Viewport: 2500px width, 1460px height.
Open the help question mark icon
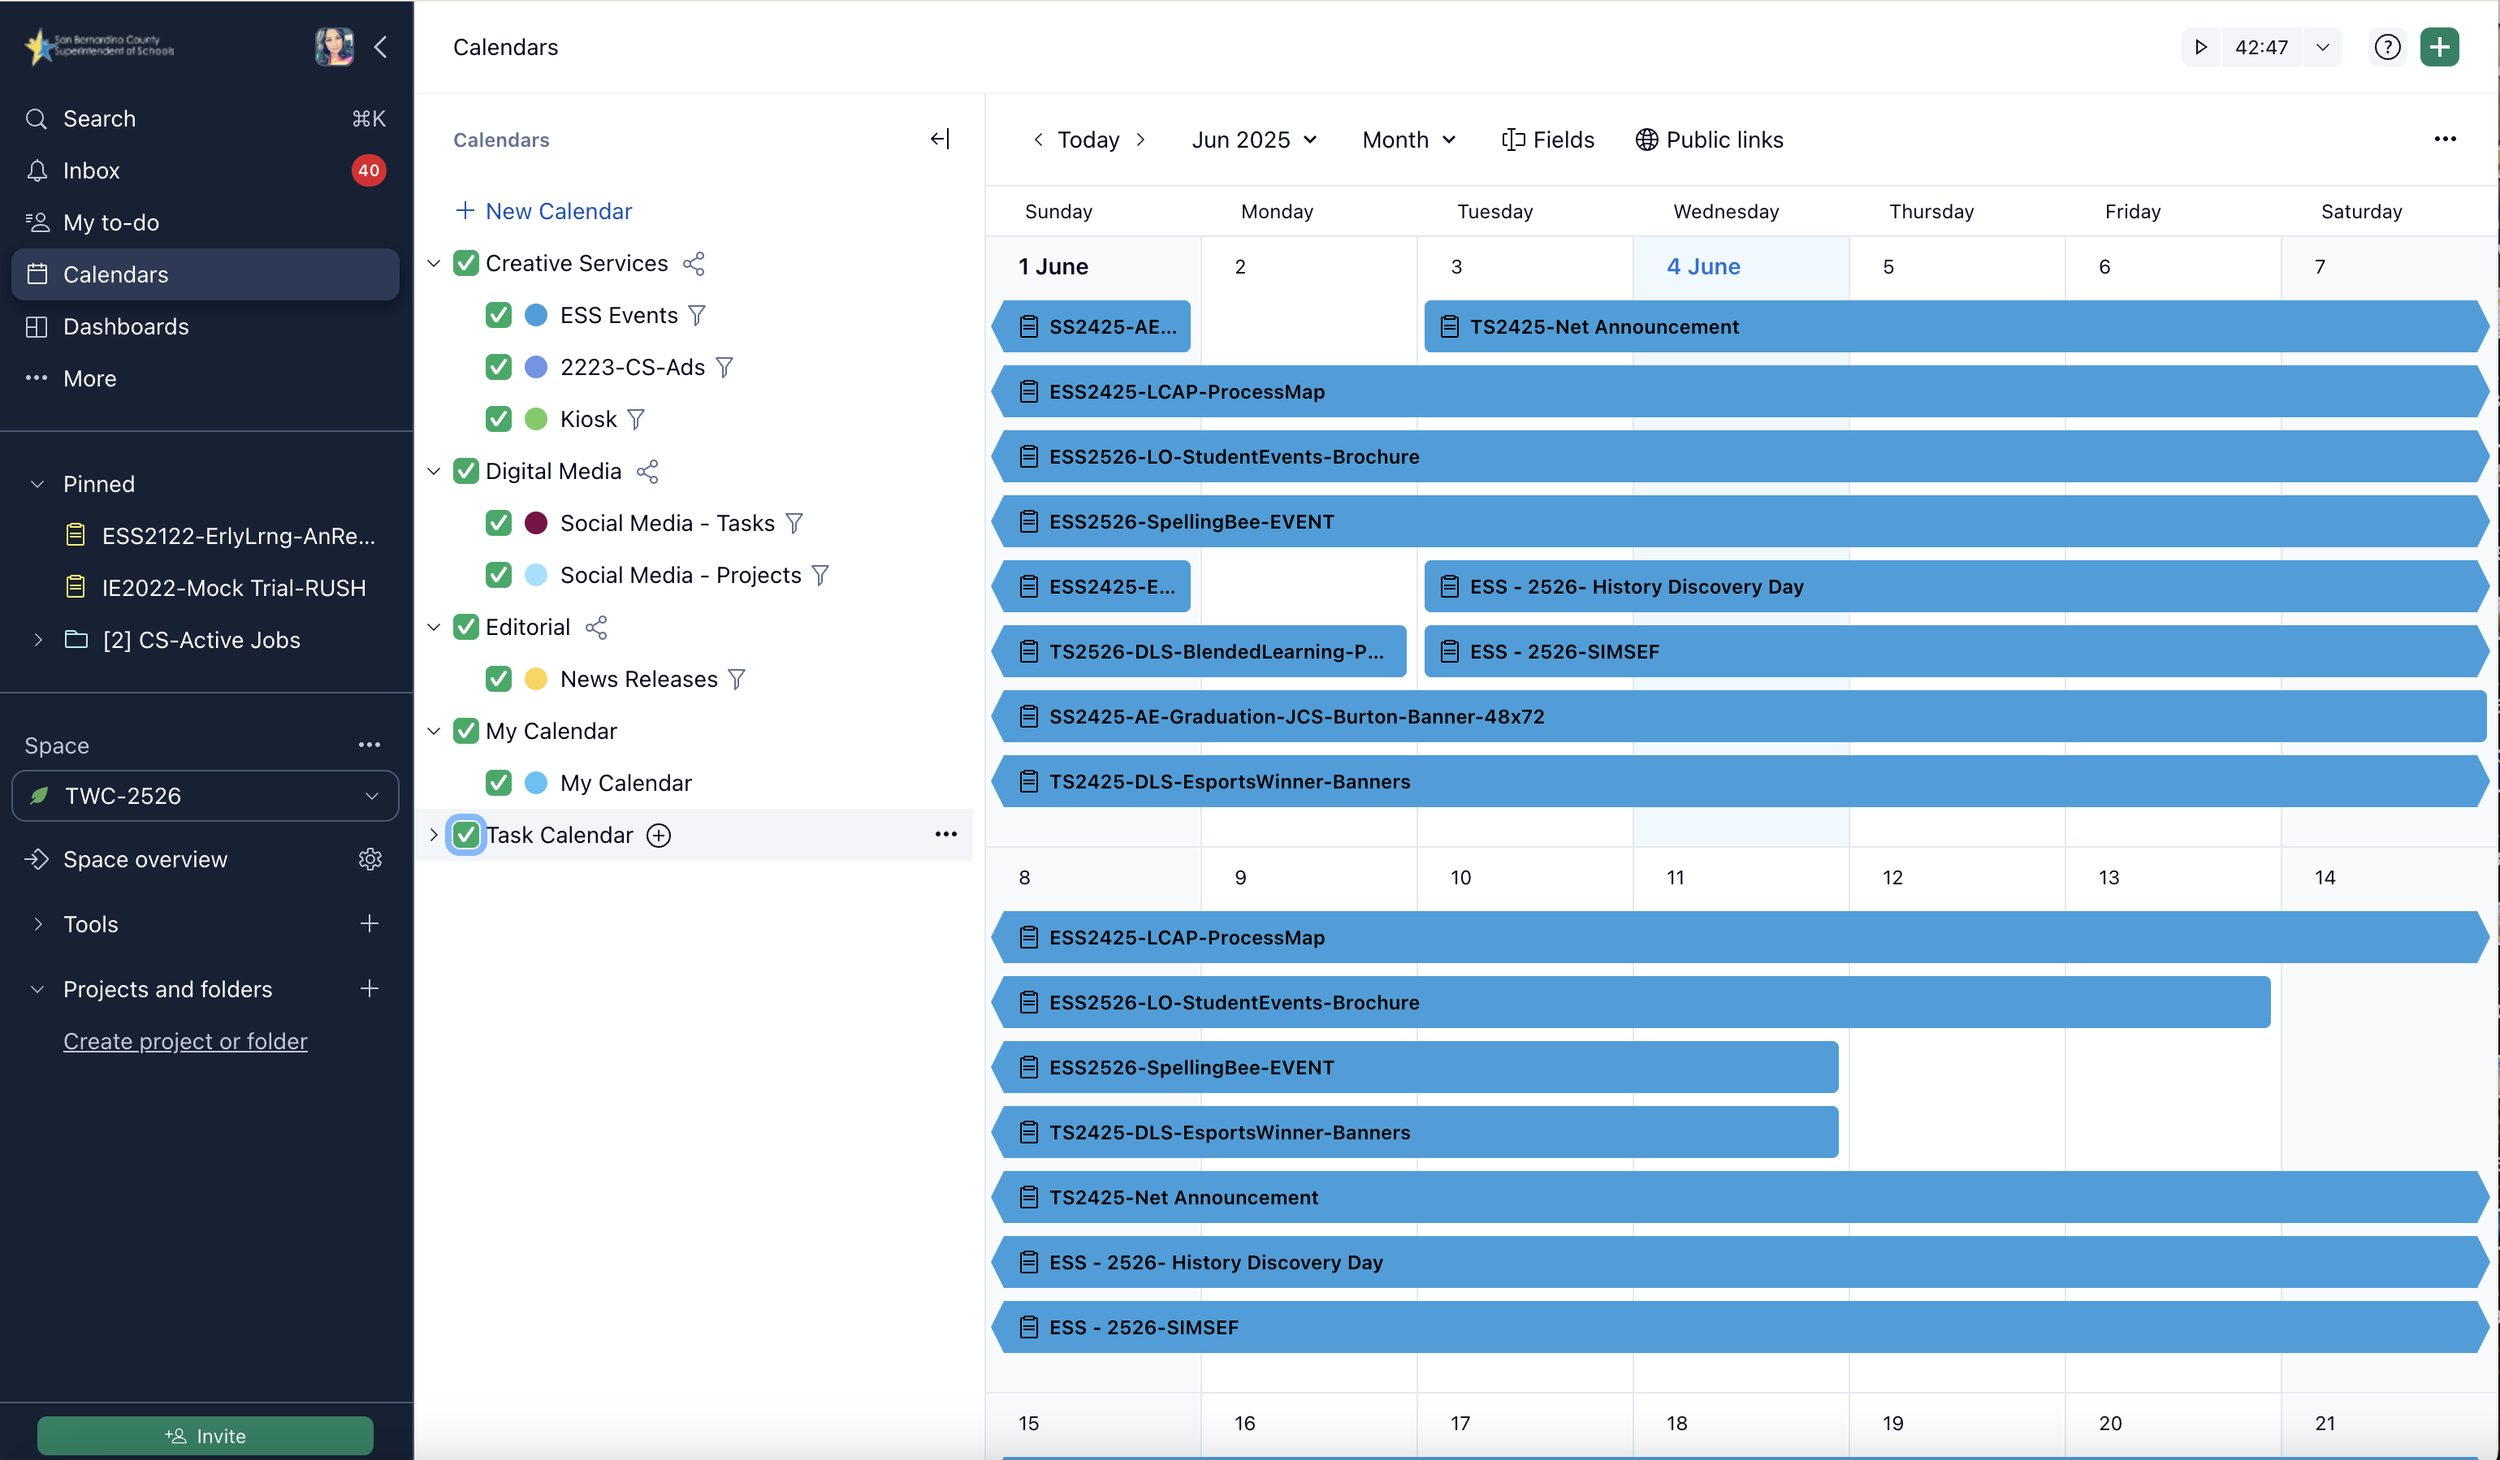coord(2387,47)
